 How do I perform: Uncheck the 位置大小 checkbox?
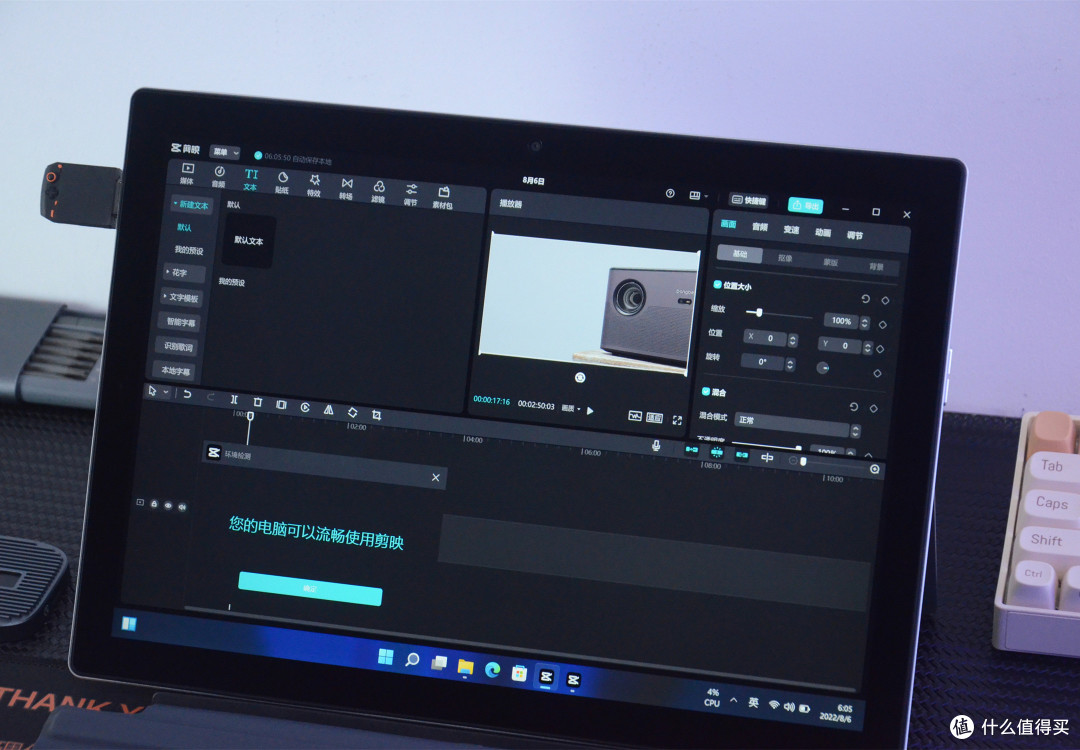pyautogui.click(x=717, y=284)
